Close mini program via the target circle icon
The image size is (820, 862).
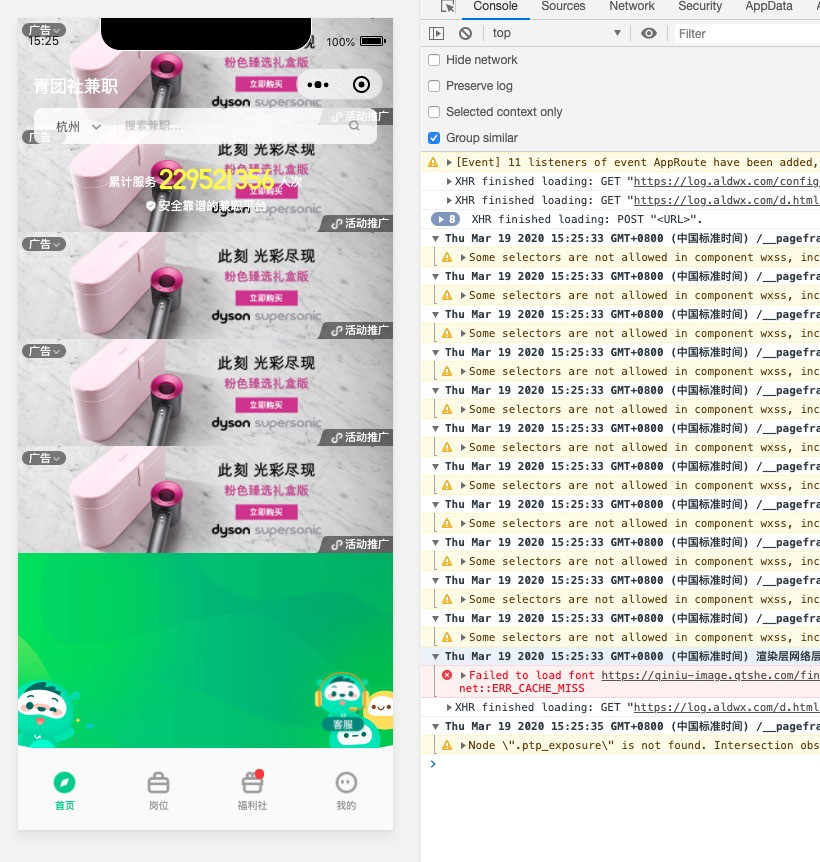click(x=361, y=85)
